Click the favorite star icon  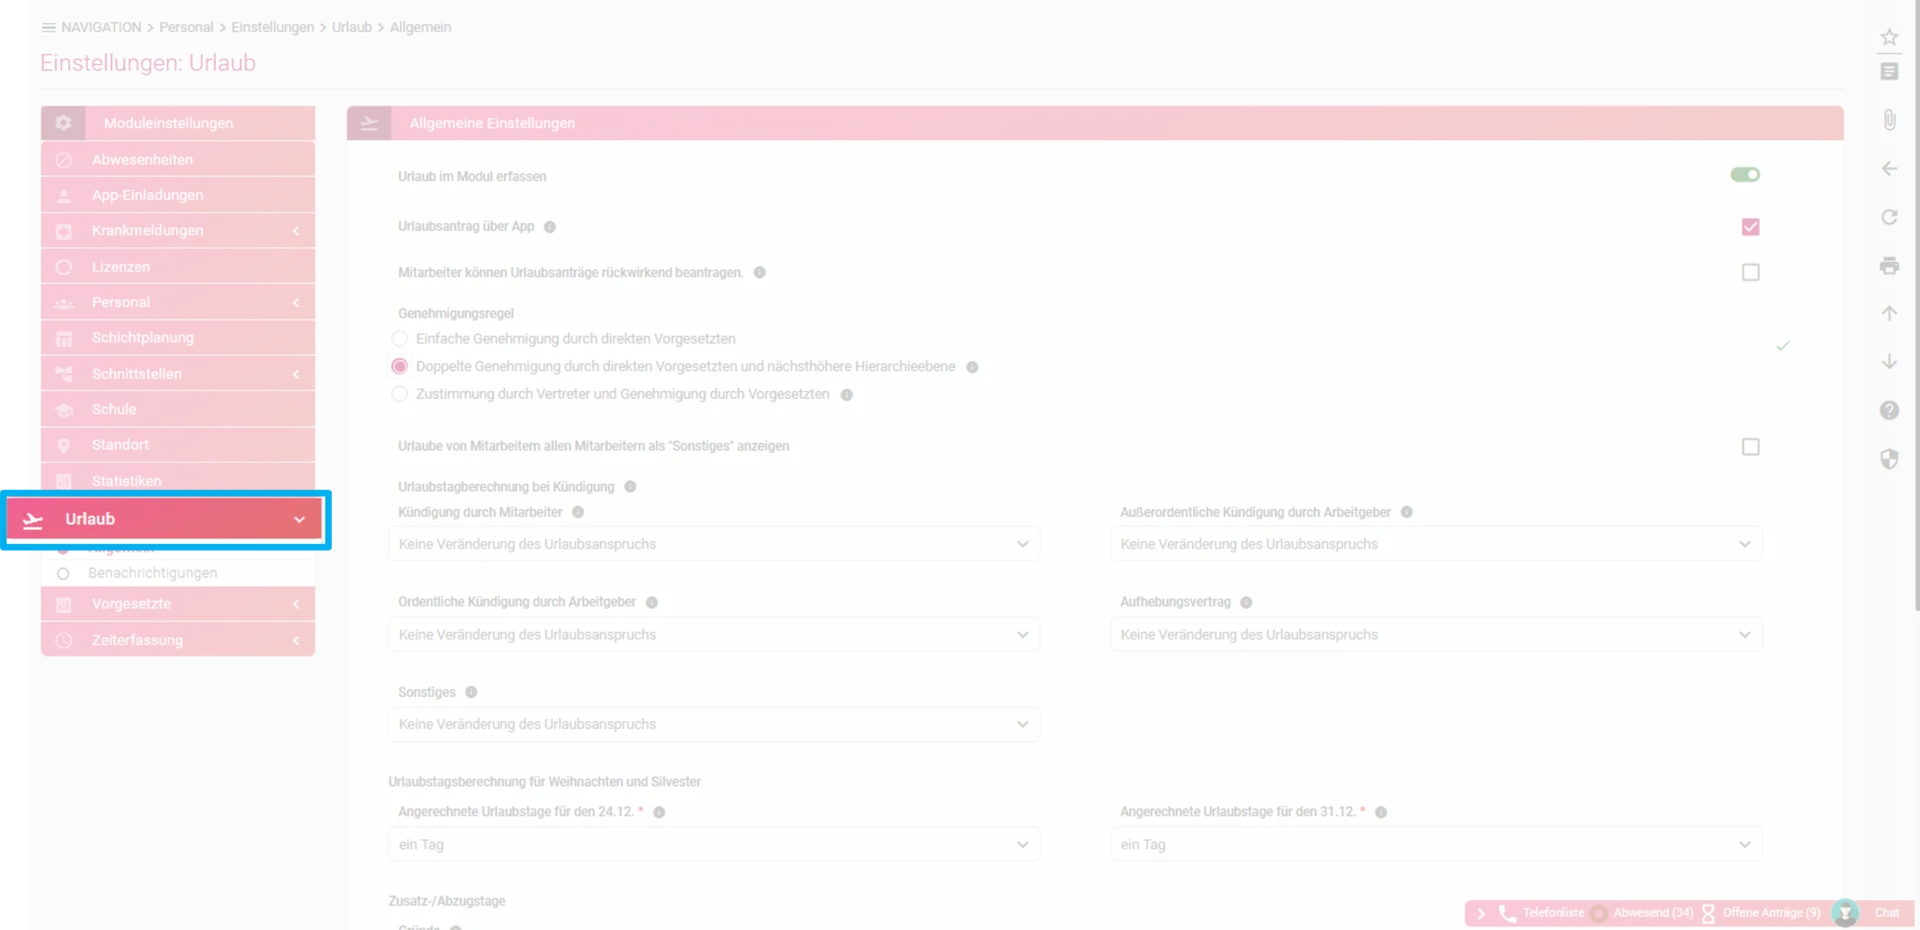[x=1889, y=37]
